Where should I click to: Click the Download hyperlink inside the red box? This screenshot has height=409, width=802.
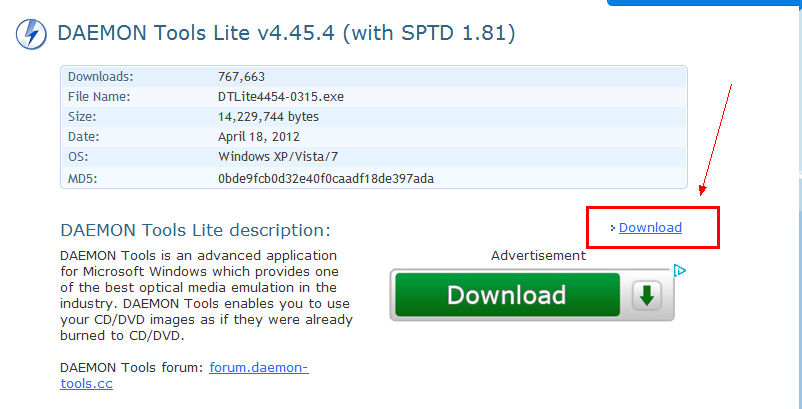(650, 228)
